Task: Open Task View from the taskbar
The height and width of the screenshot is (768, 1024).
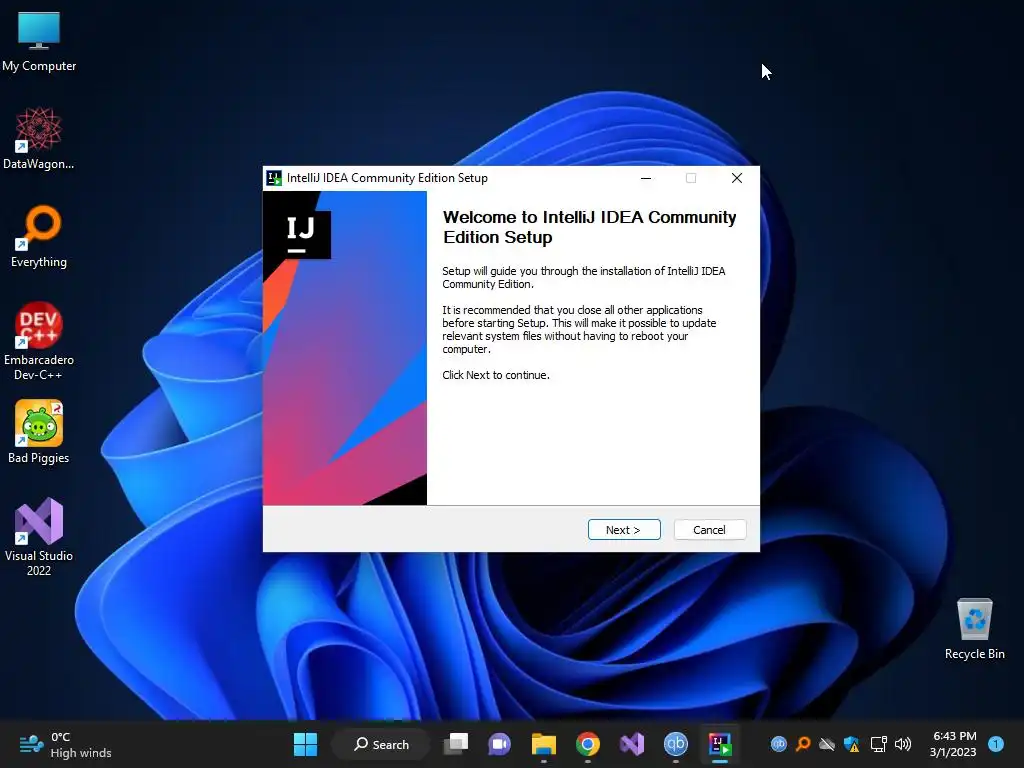Action: pos(456,744)
